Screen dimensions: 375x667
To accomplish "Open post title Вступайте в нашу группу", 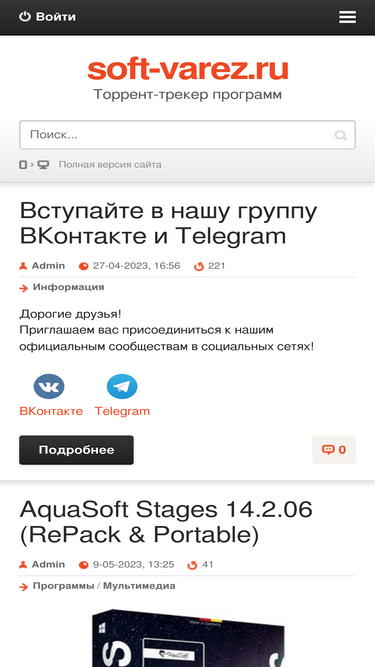I will (168, 223).
